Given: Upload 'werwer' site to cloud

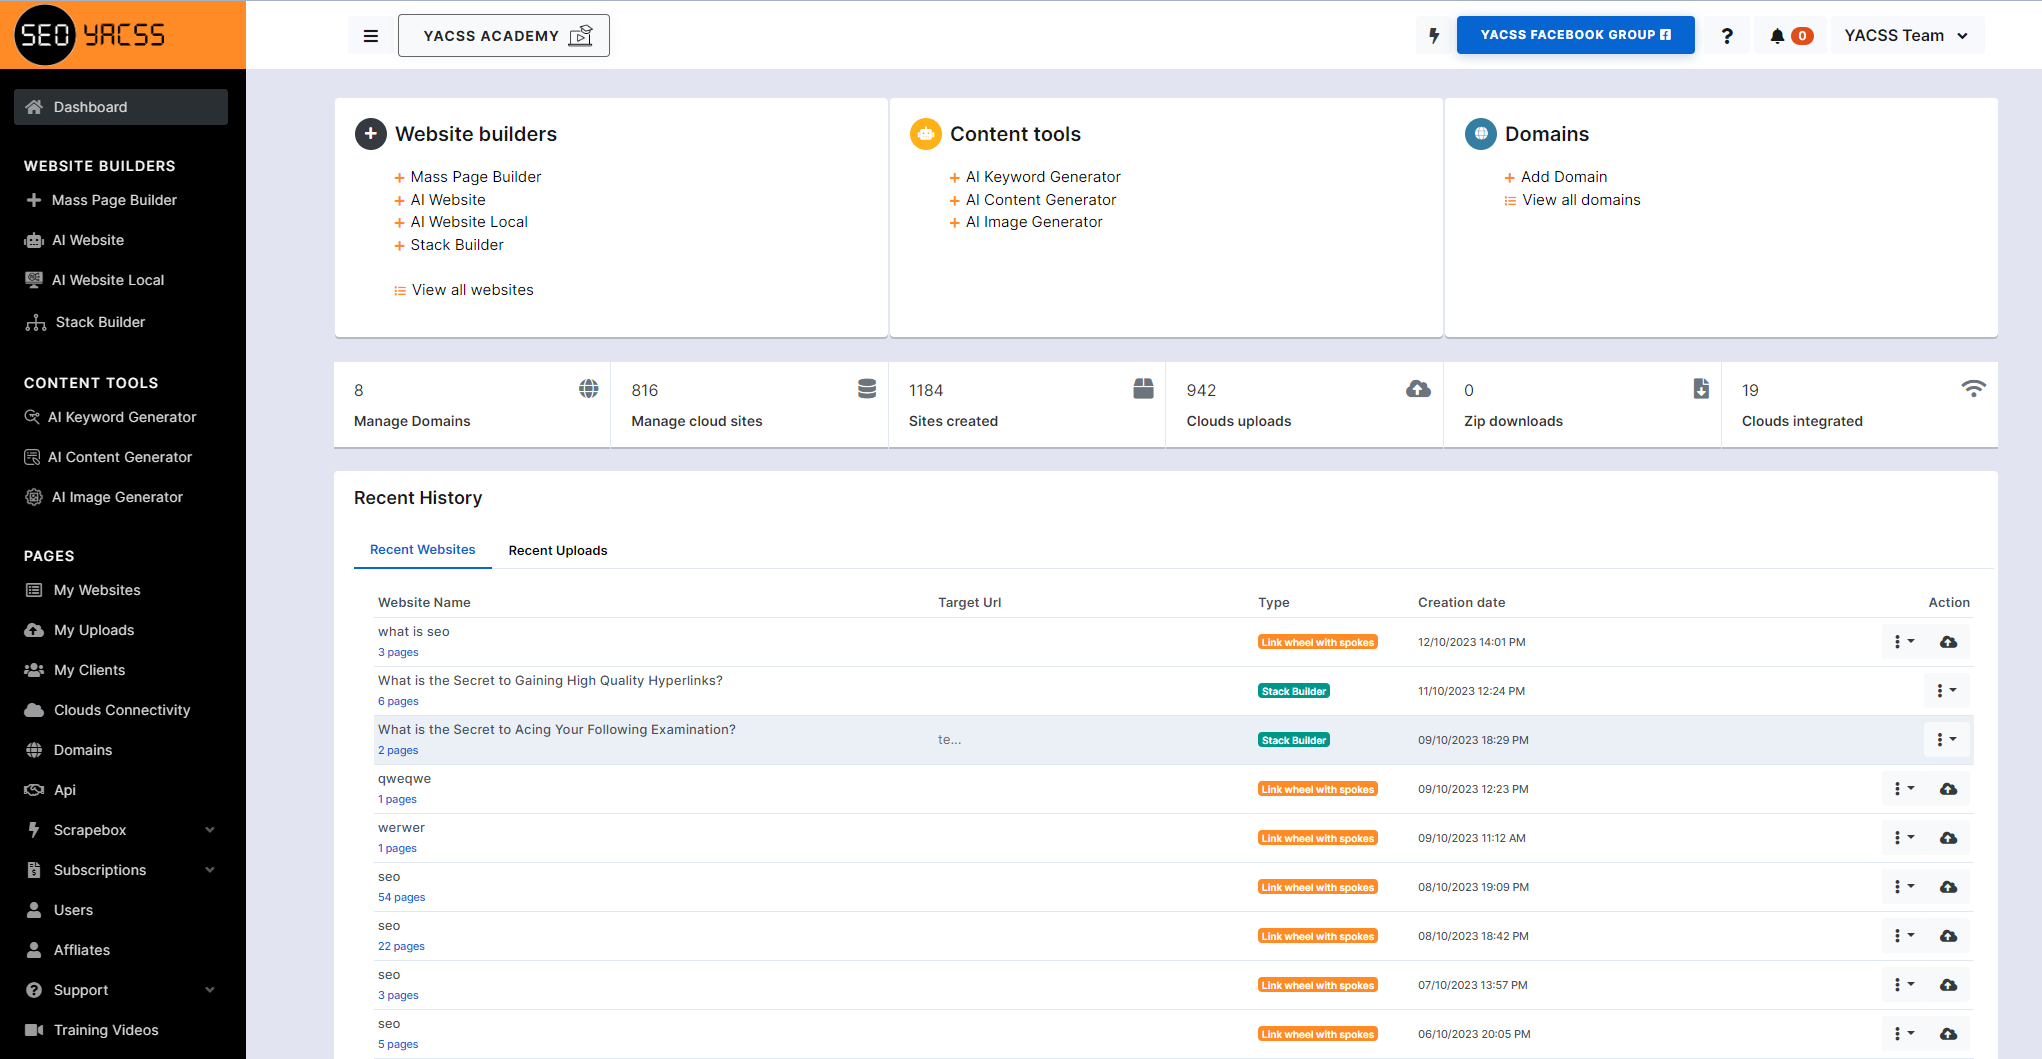Looking at the screenshot, I should pos(1949,838).
